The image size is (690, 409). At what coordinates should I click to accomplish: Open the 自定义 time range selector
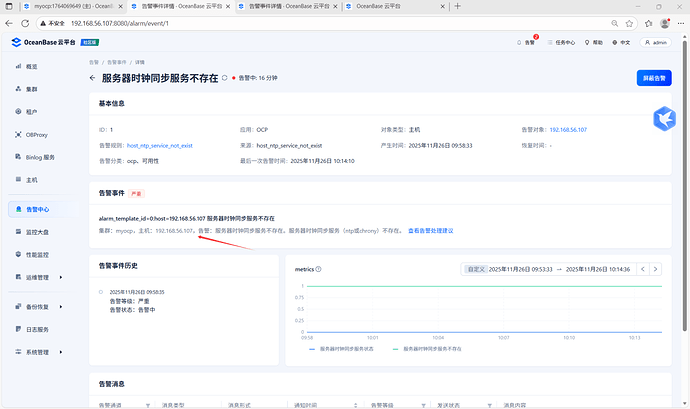(476, 269)
